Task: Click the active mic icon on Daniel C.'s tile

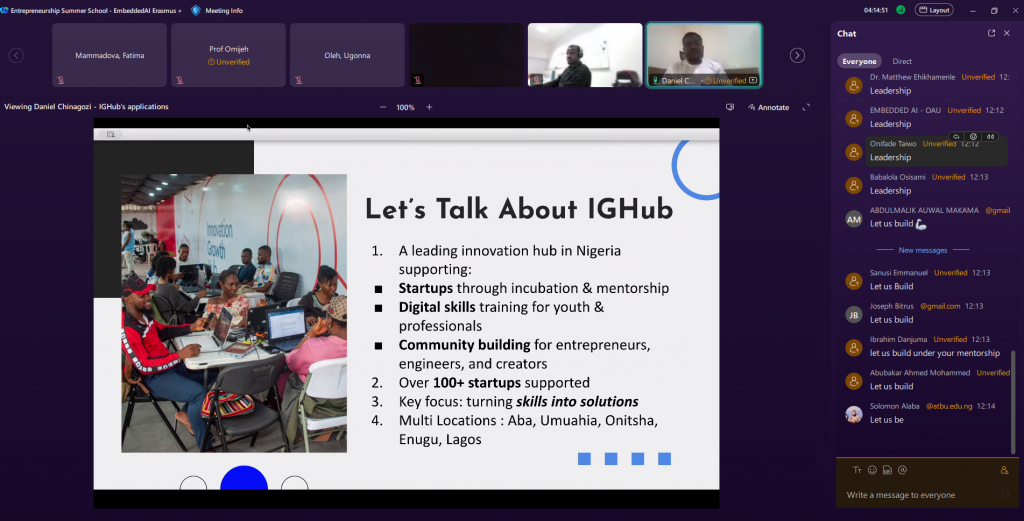Action: pos(655,80)
